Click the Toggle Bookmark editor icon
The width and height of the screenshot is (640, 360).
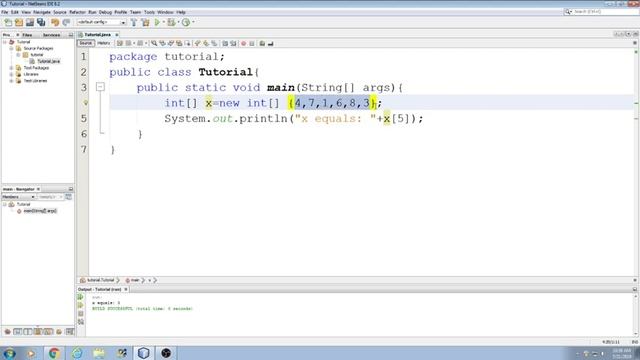(214, 43)
